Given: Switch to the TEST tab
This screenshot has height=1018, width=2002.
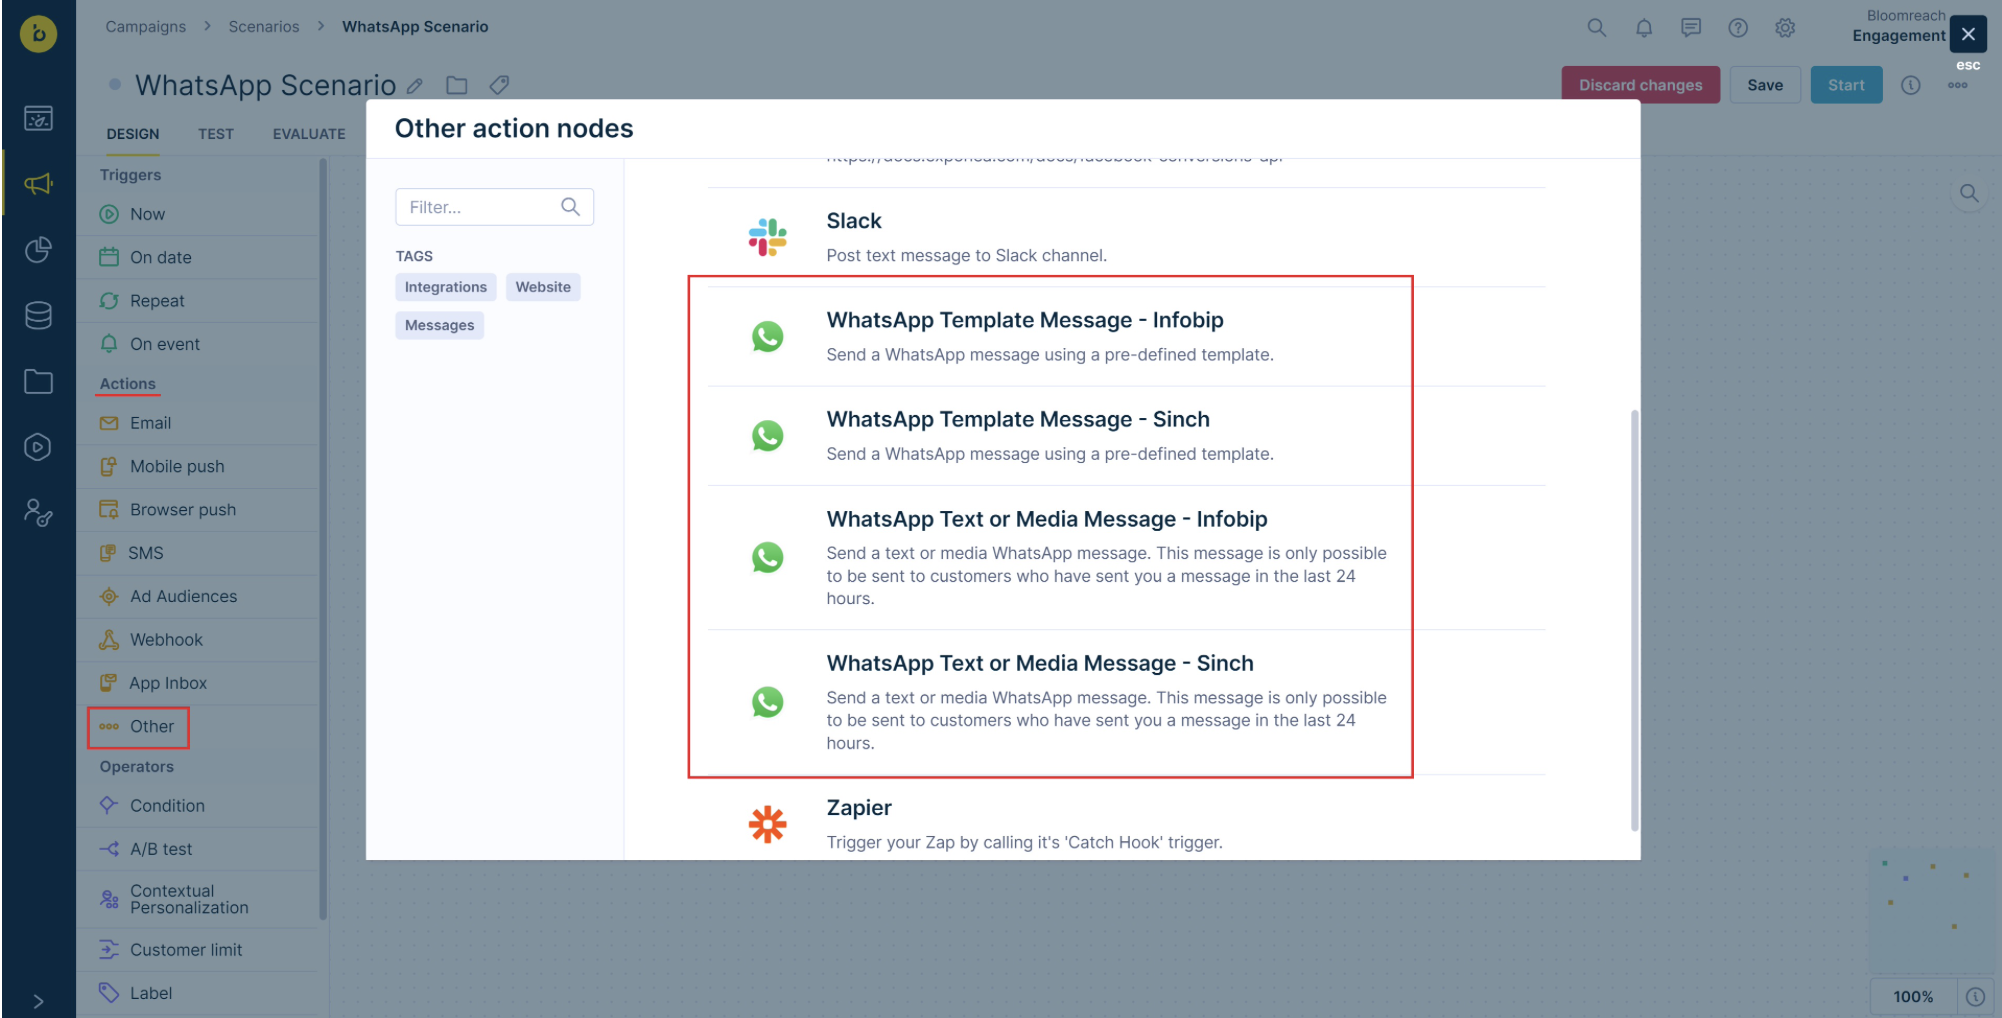Looking at the screenshot, I should [216, 134].
